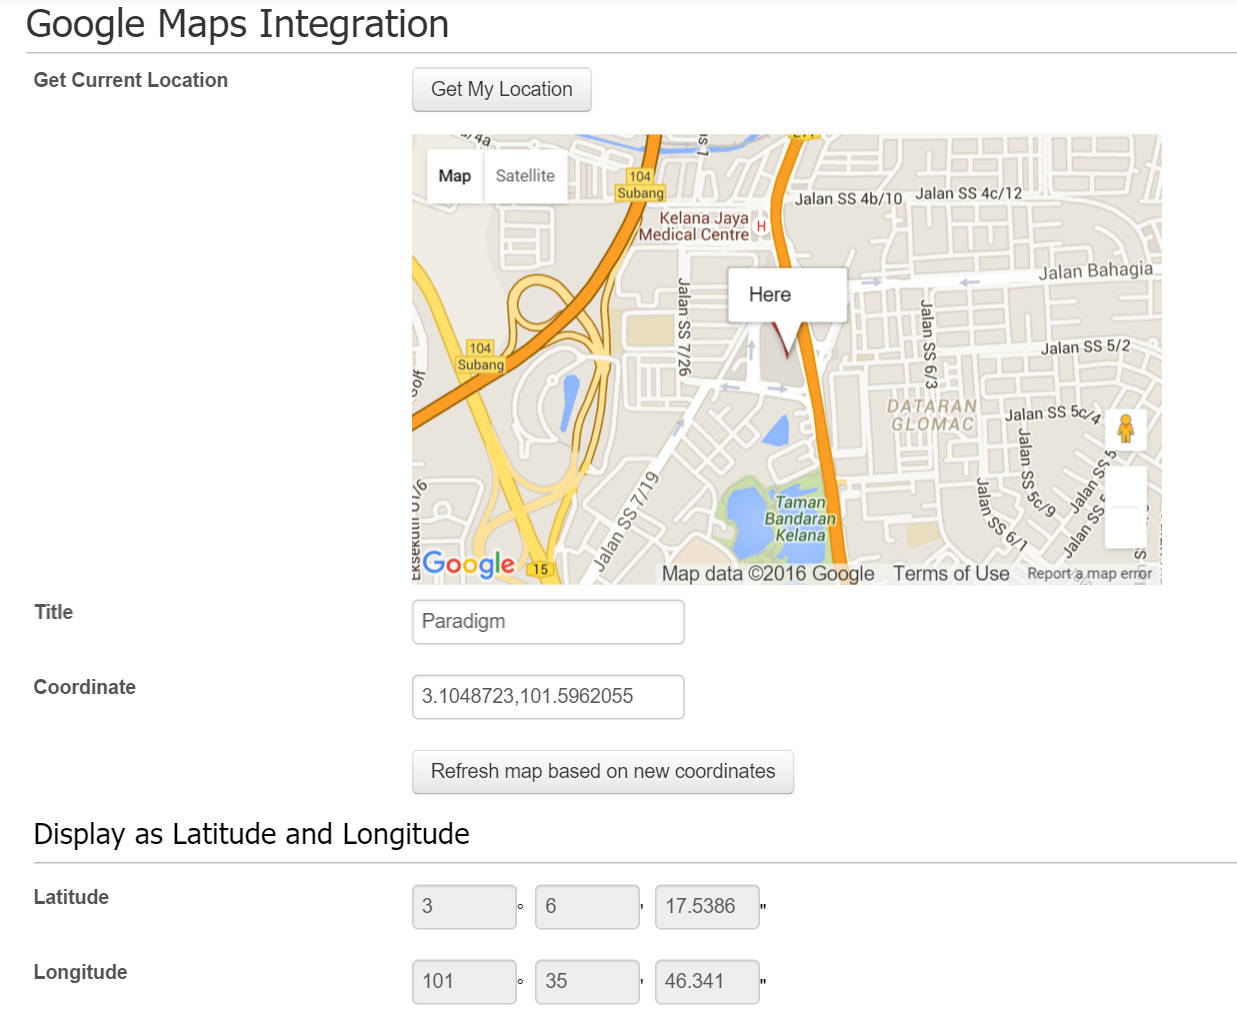Switch map view to Map tab
This screenshot has width=1237, height=1015.
455,176
